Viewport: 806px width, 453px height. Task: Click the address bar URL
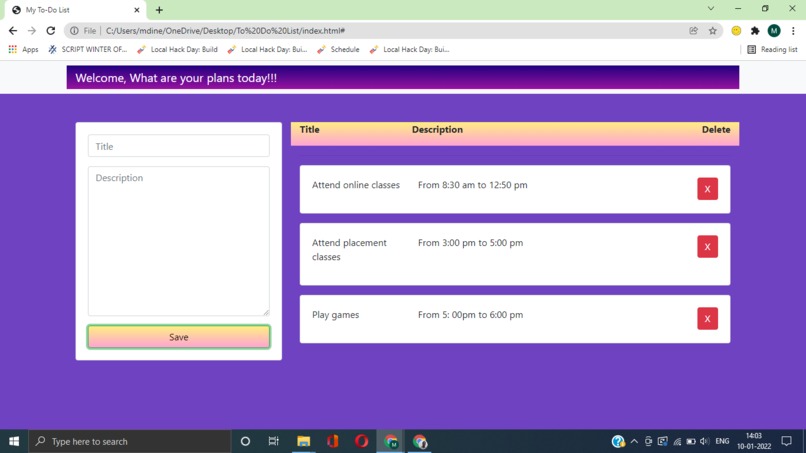tap(225, 31)
